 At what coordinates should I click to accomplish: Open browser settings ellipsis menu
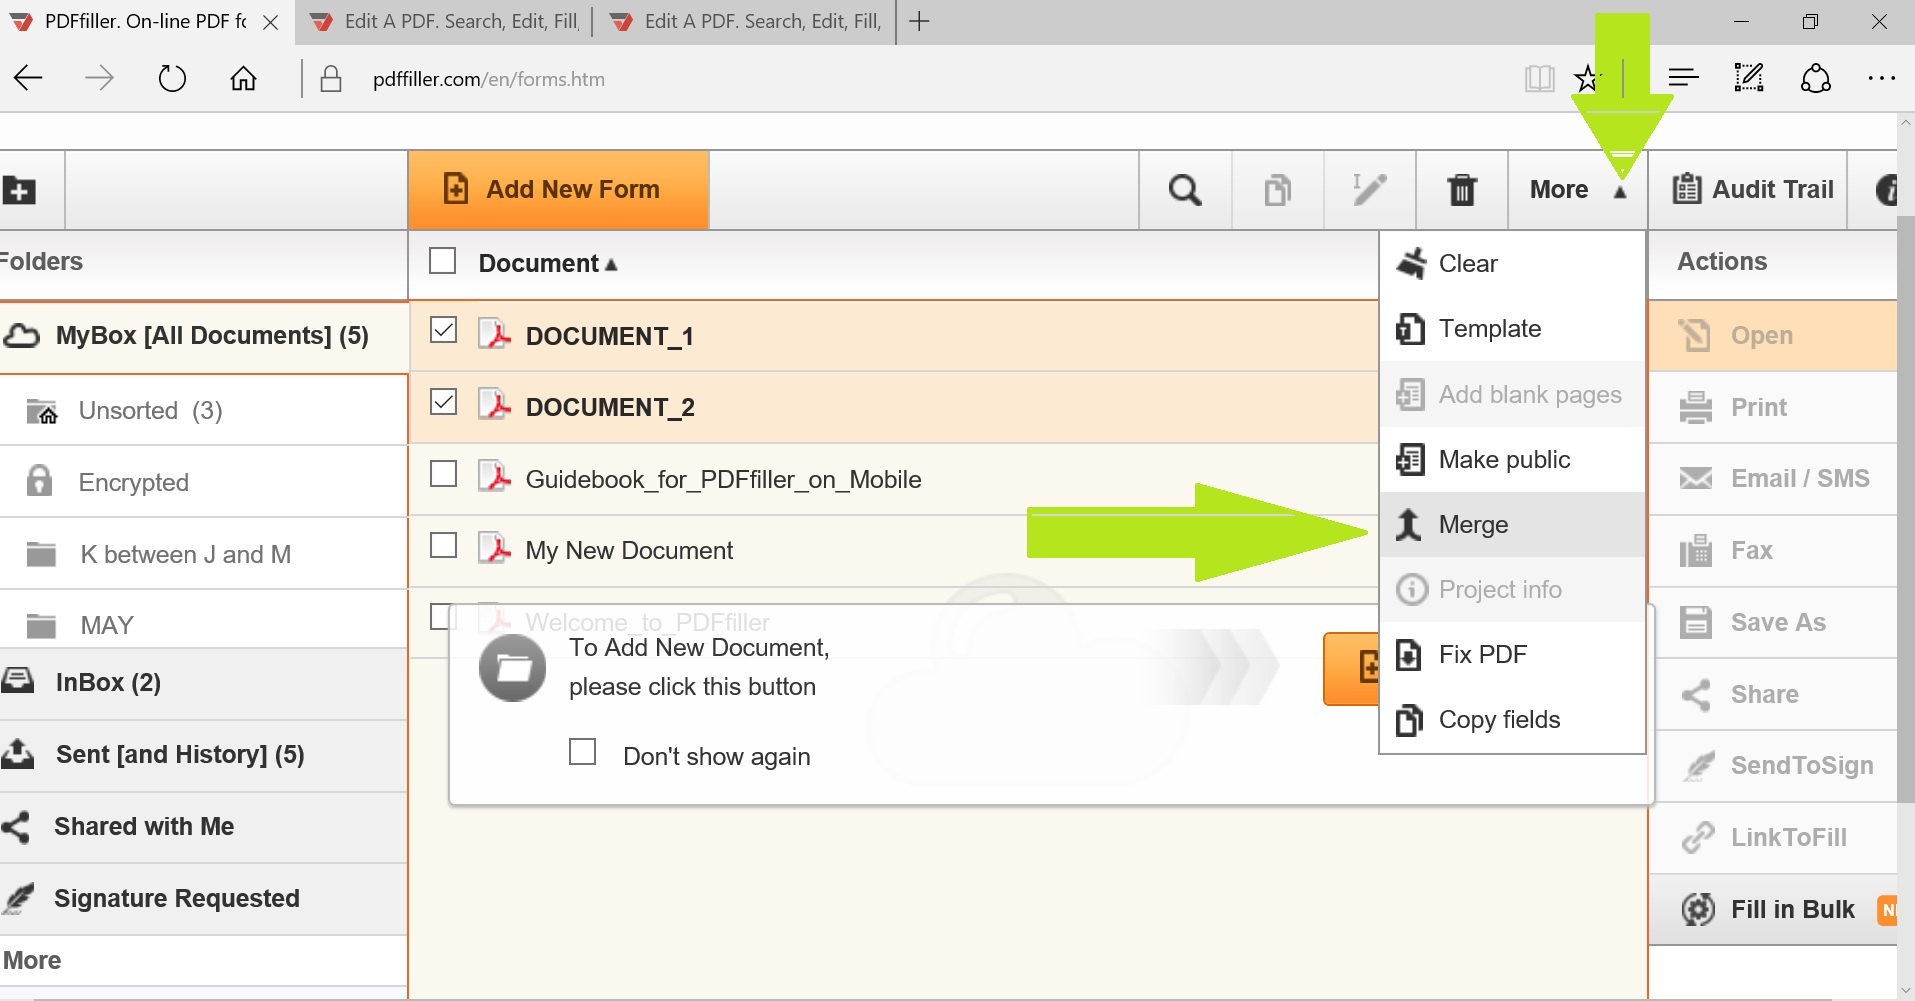(1882, 78)
